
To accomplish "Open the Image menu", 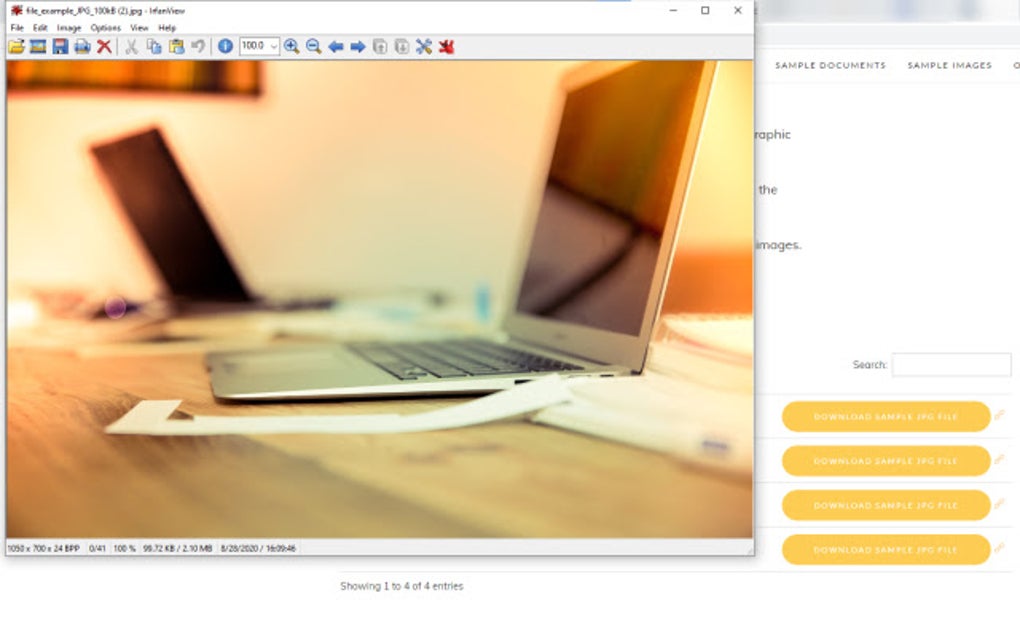I will [68, 28].
